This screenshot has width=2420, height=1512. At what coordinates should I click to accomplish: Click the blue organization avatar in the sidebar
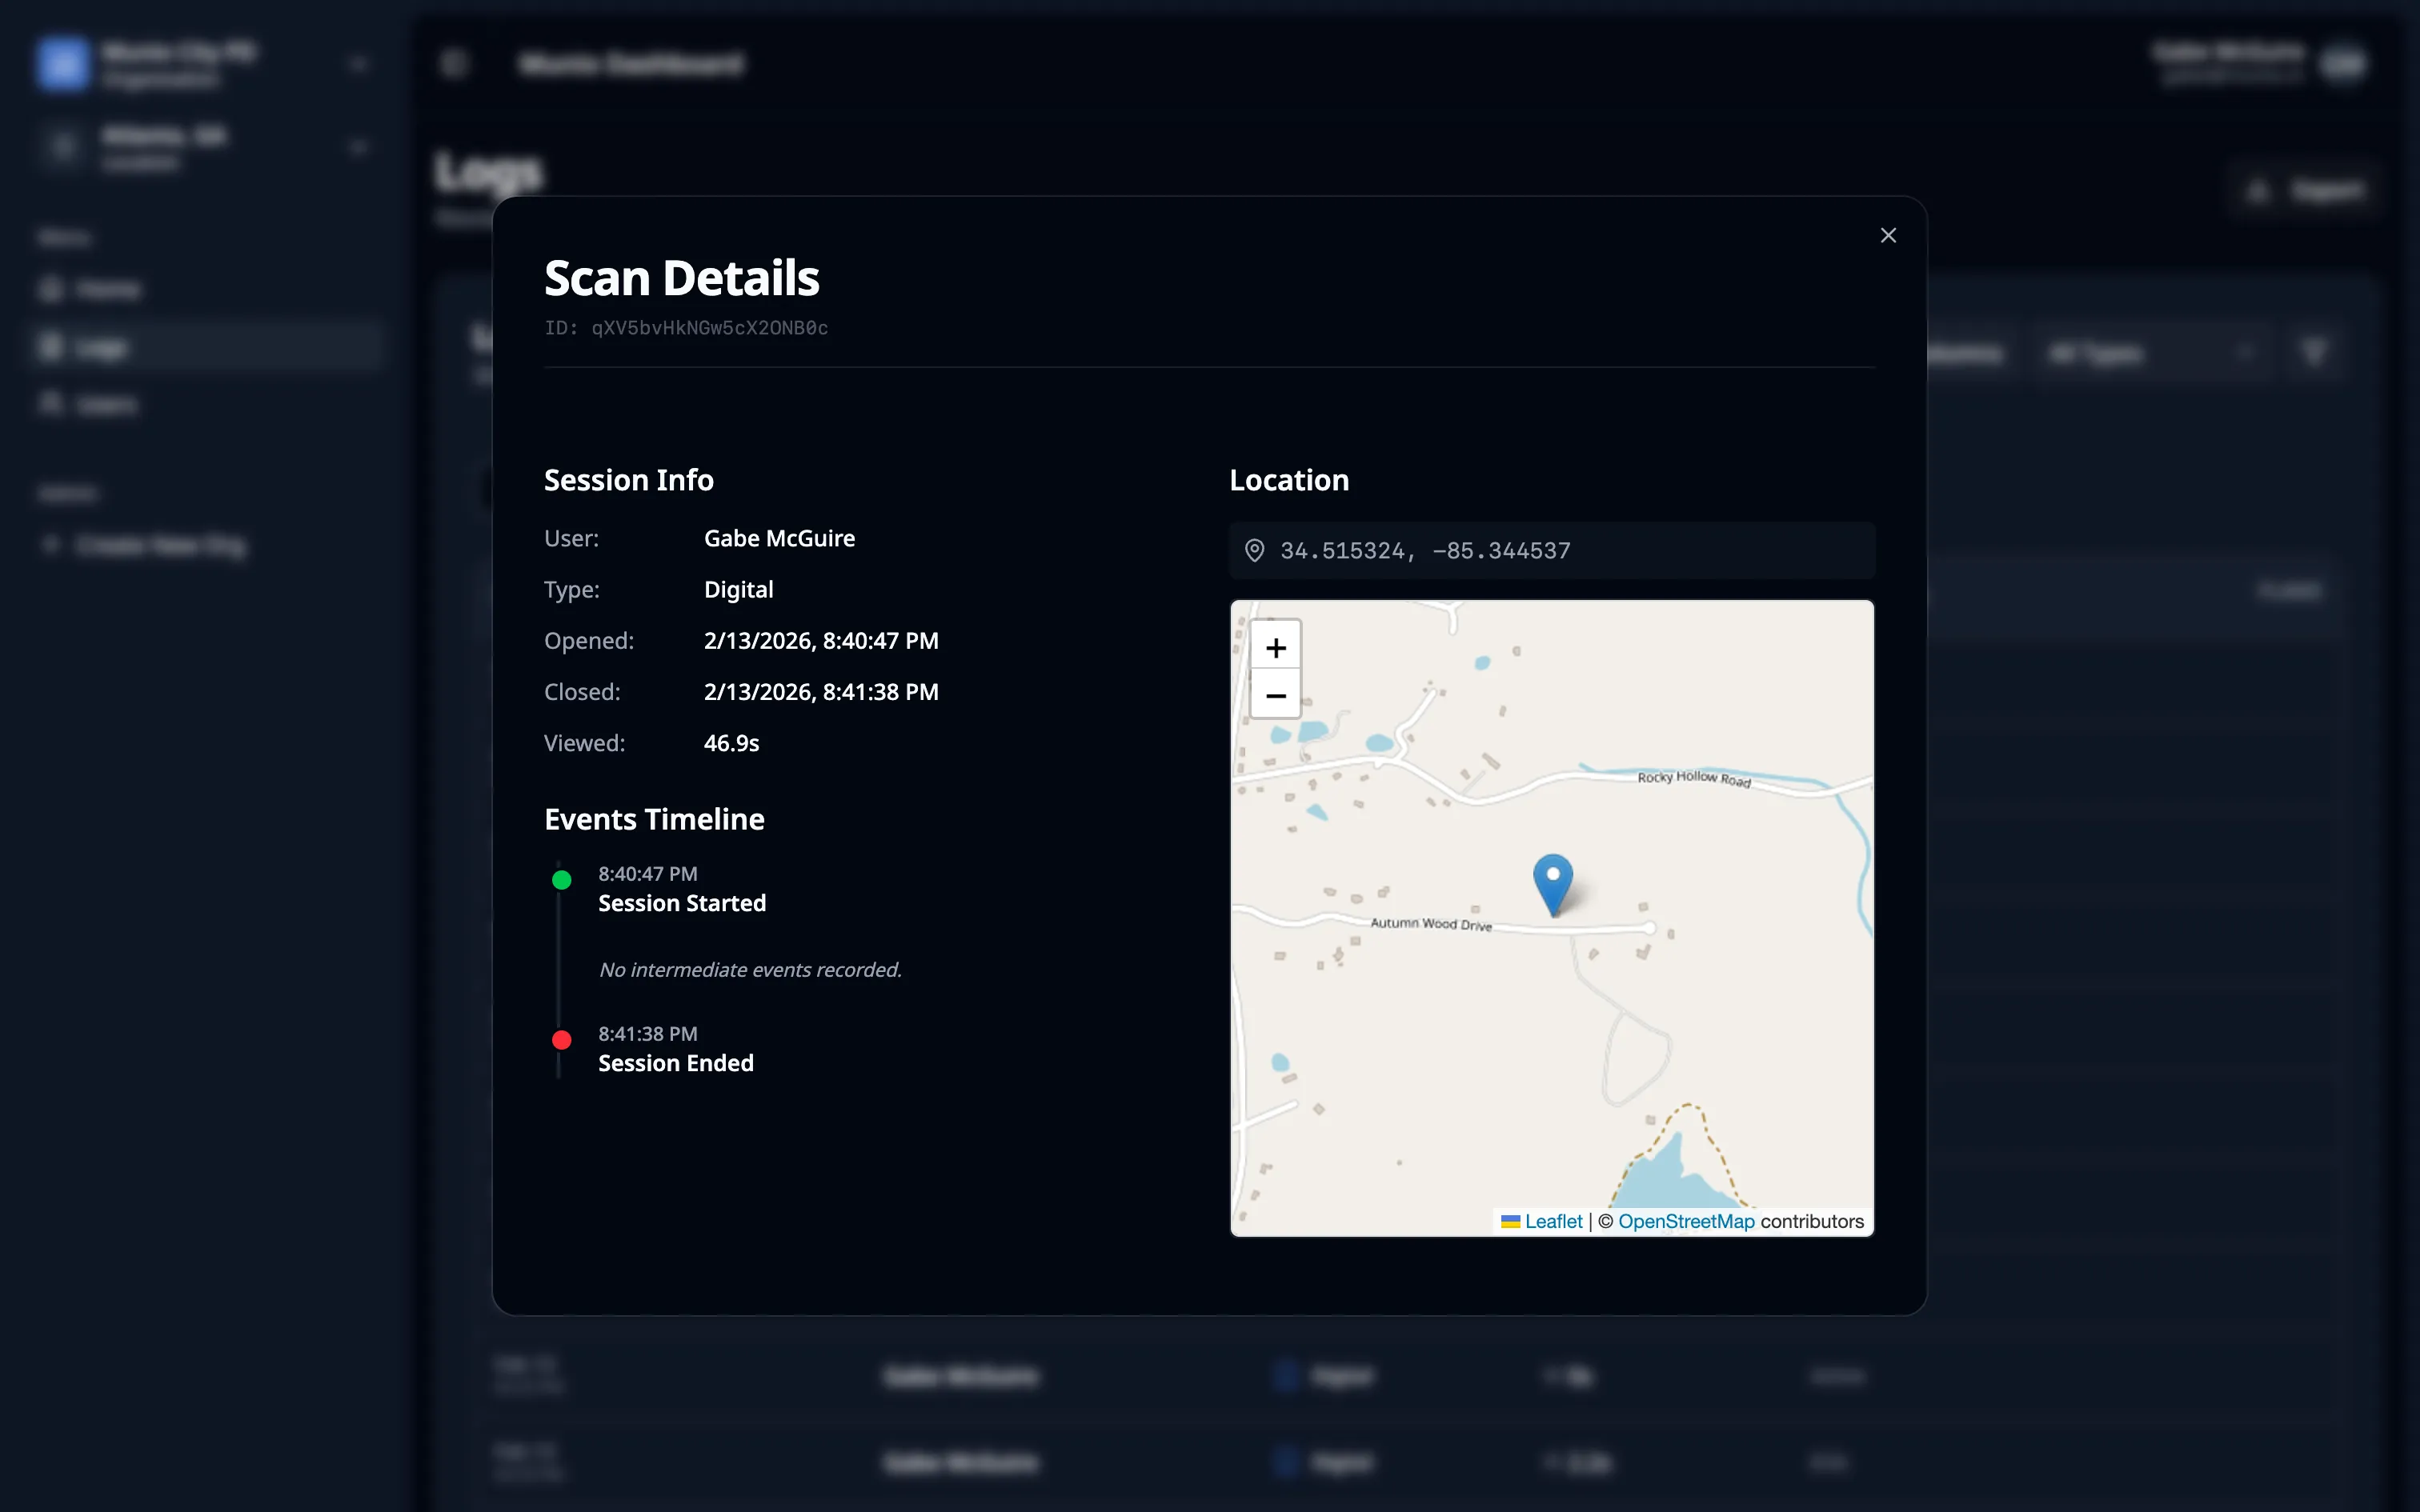pyautogui.click(x=62, y=63)
